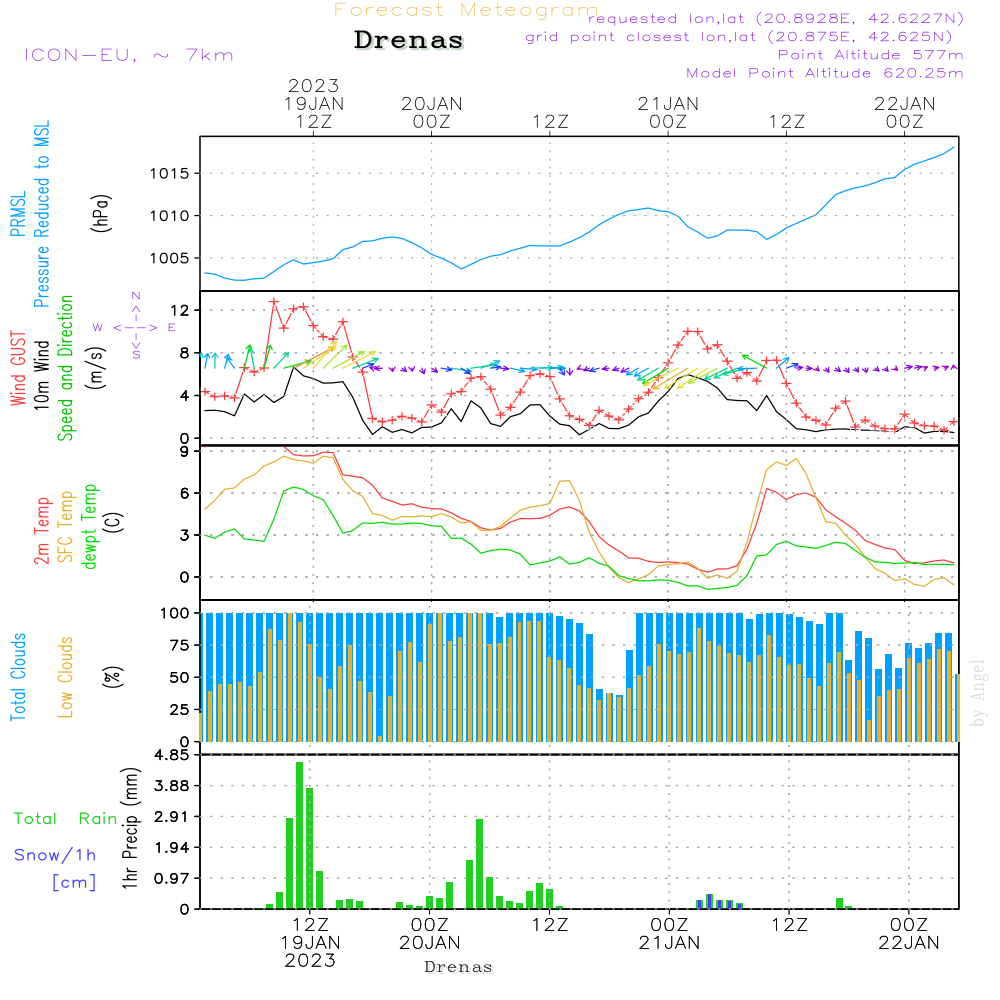Click the '(C)' temperature unit label
Viewport: 1000px width, 1000px height.
114,523
